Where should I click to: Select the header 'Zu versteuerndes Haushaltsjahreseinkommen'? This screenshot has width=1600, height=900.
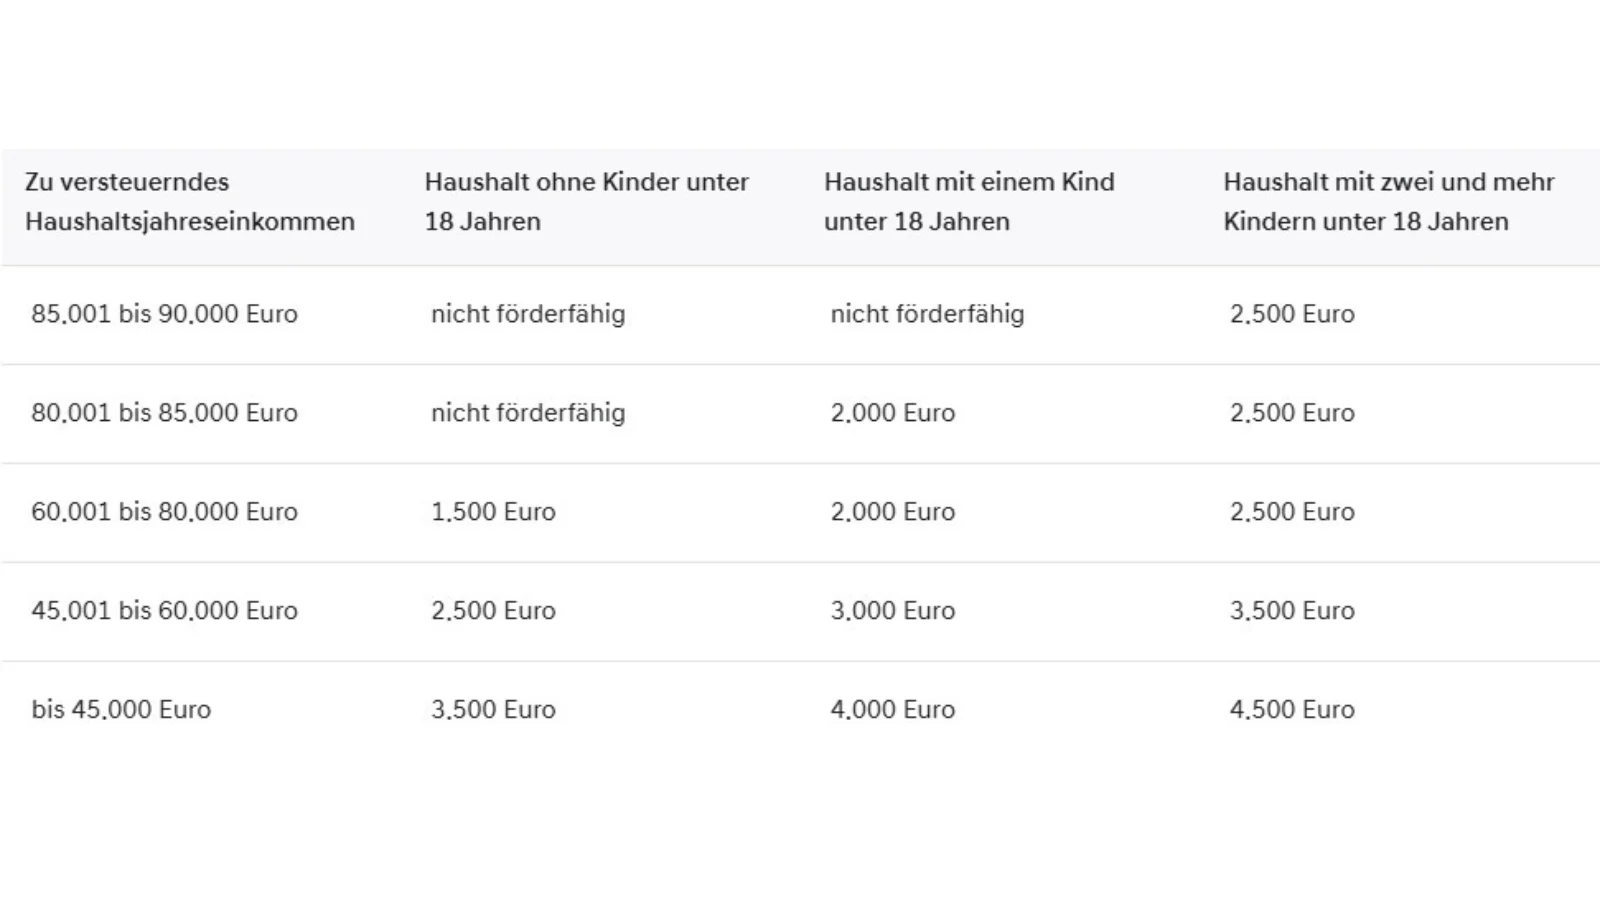190,201
